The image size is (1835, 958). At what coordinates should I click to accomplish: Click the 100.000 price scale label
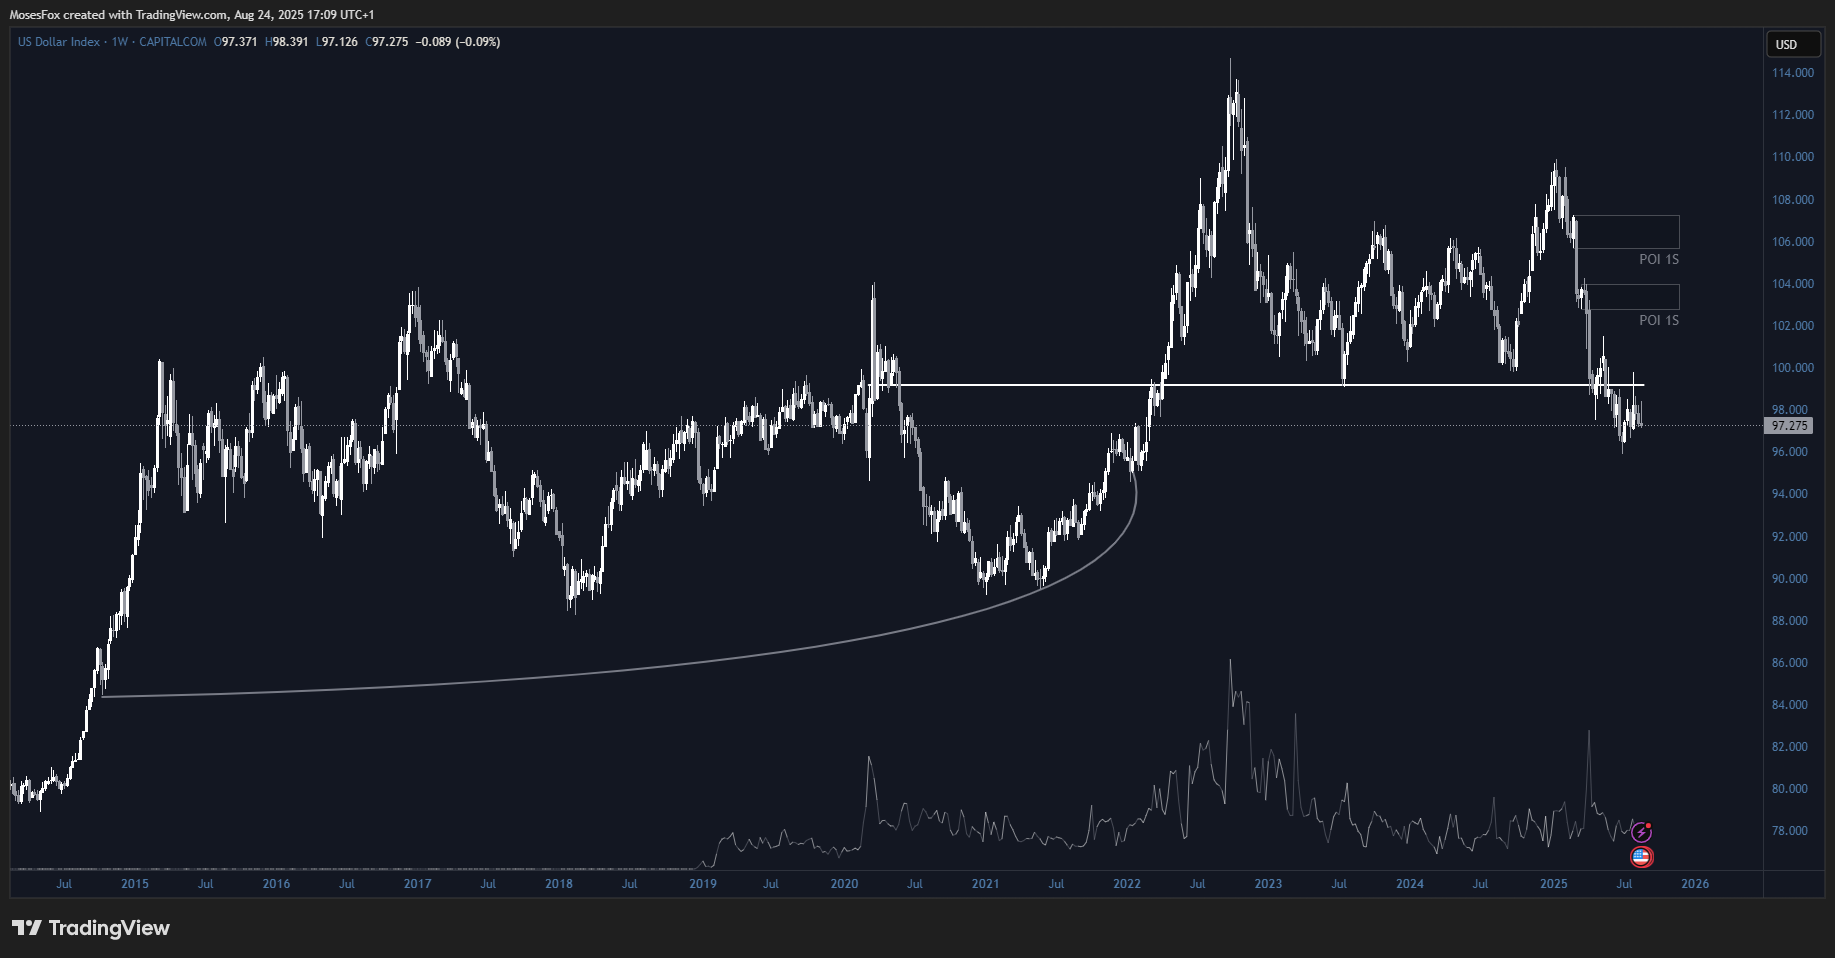(x=1792, y=368)
